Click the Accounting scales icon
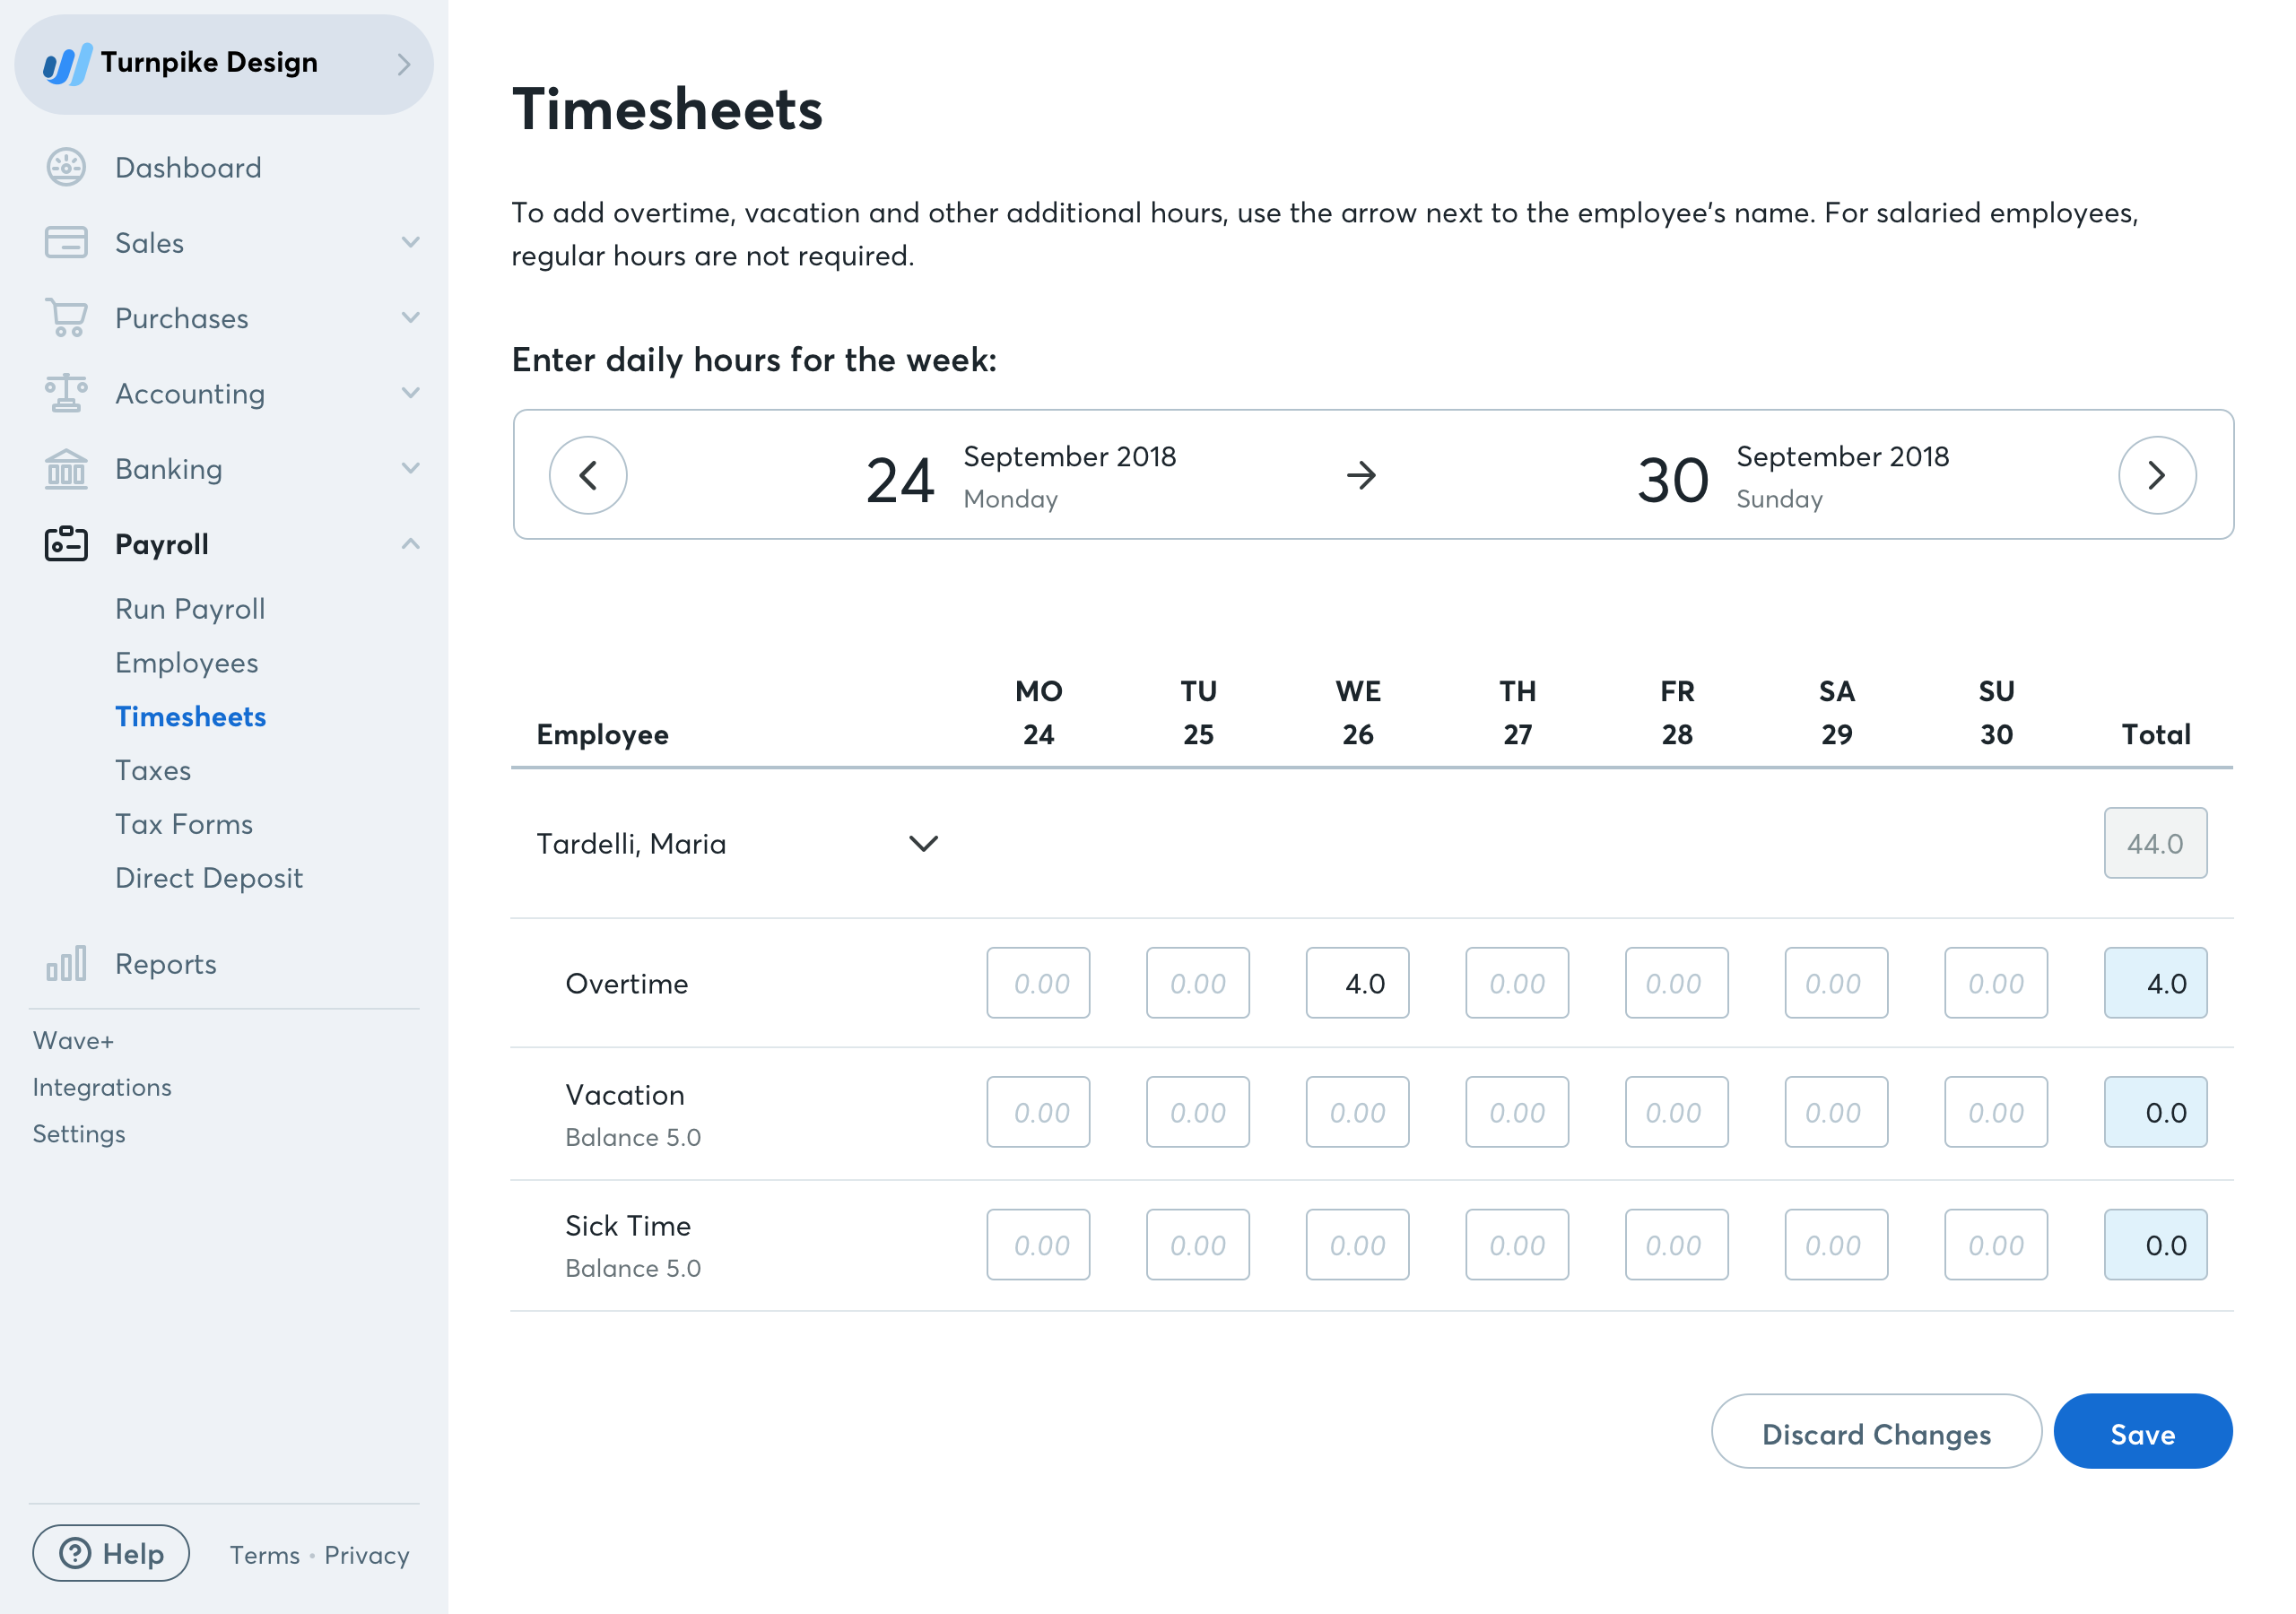 (x=66, y=393)
